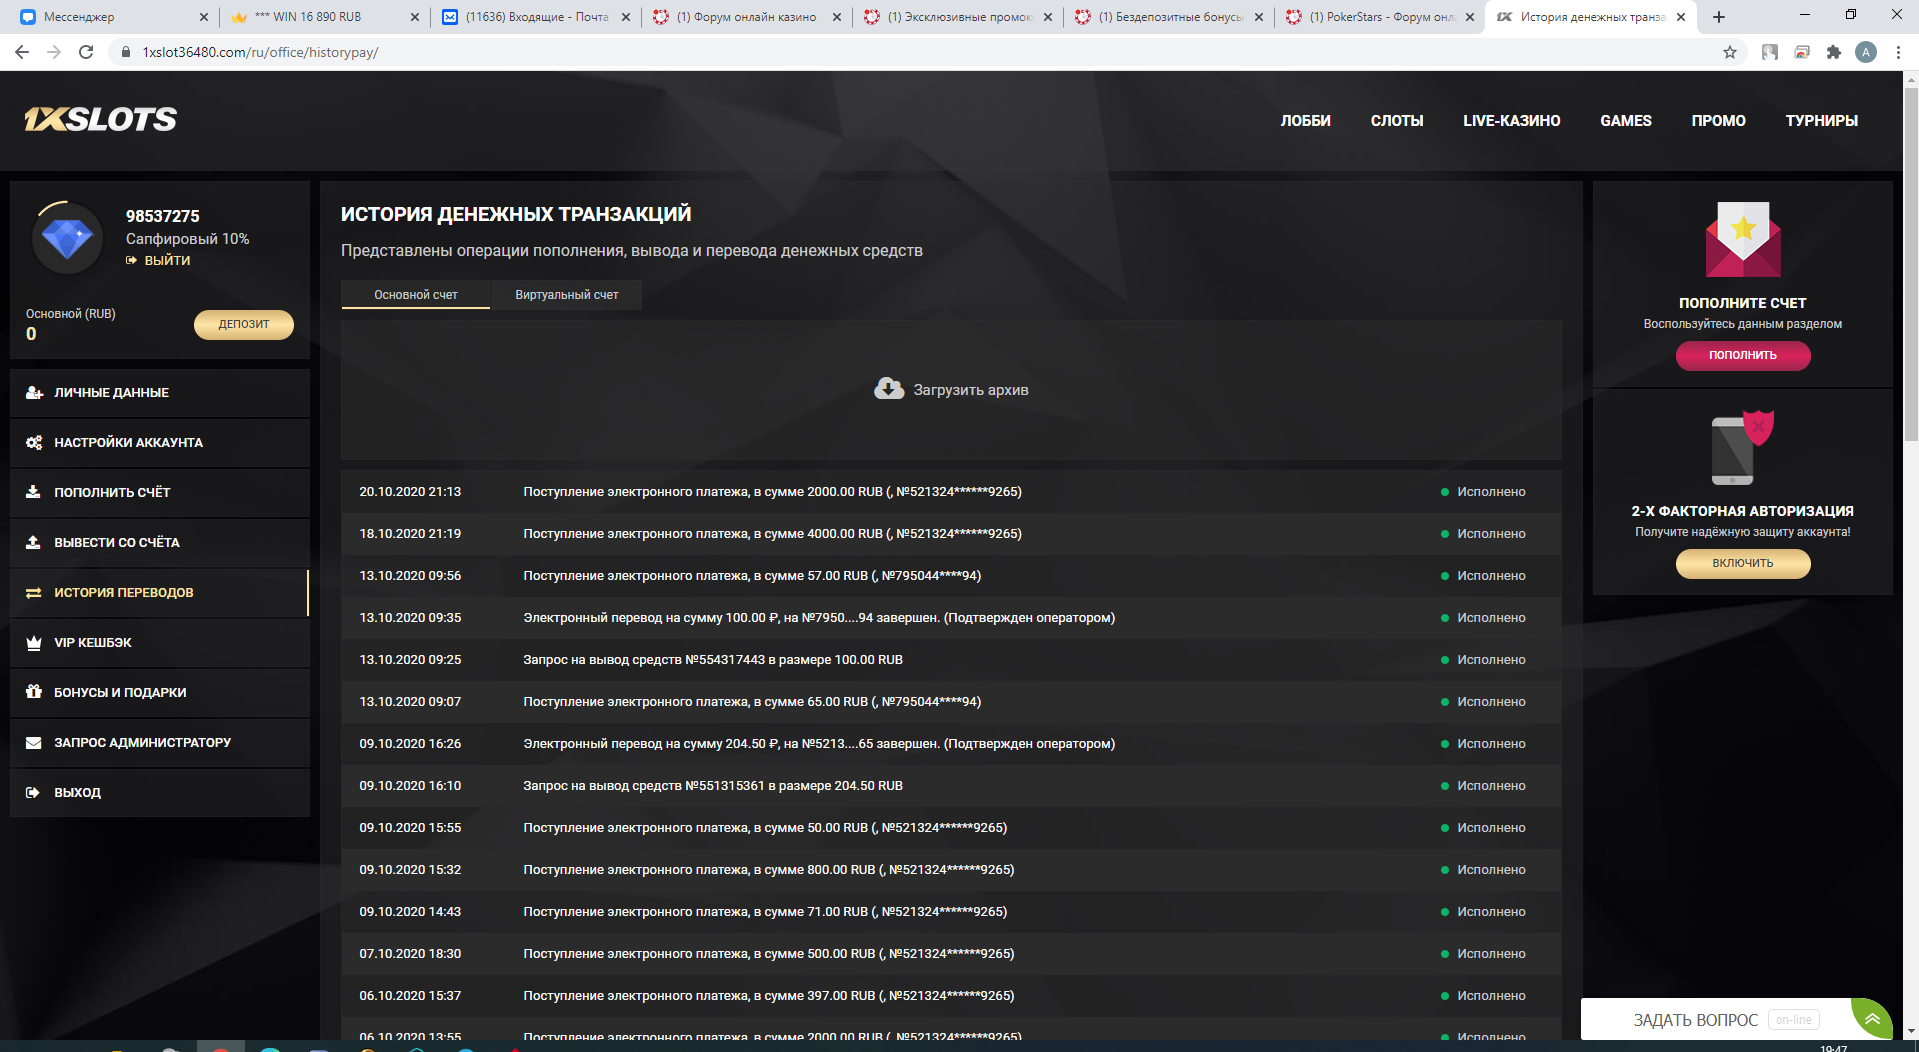1919x1052 pixels.
Task: Open a new browser tab
Action: point(1719,17)
